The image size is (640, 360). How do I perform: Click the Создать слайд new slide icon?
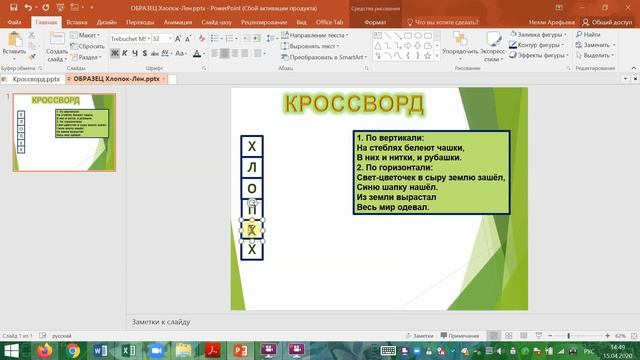point(57,38)
